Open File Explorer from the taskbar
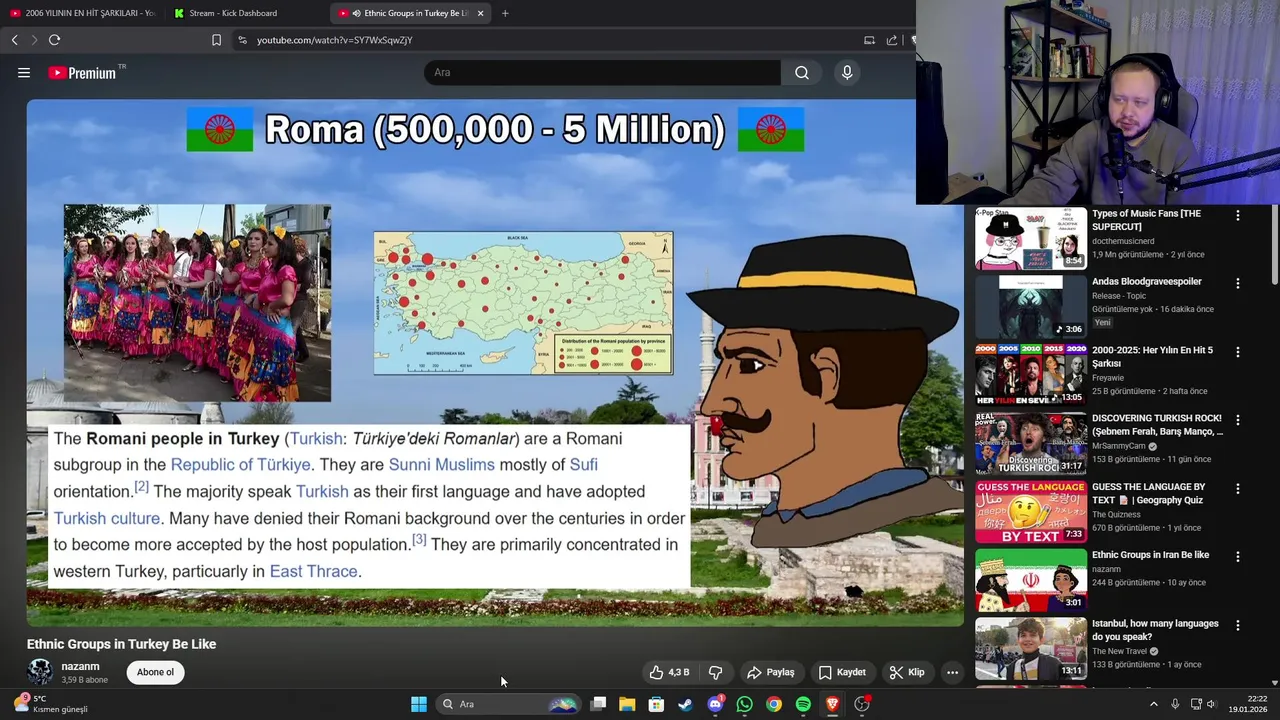Viewport: 1280px width, 720px height. (627, 704)
